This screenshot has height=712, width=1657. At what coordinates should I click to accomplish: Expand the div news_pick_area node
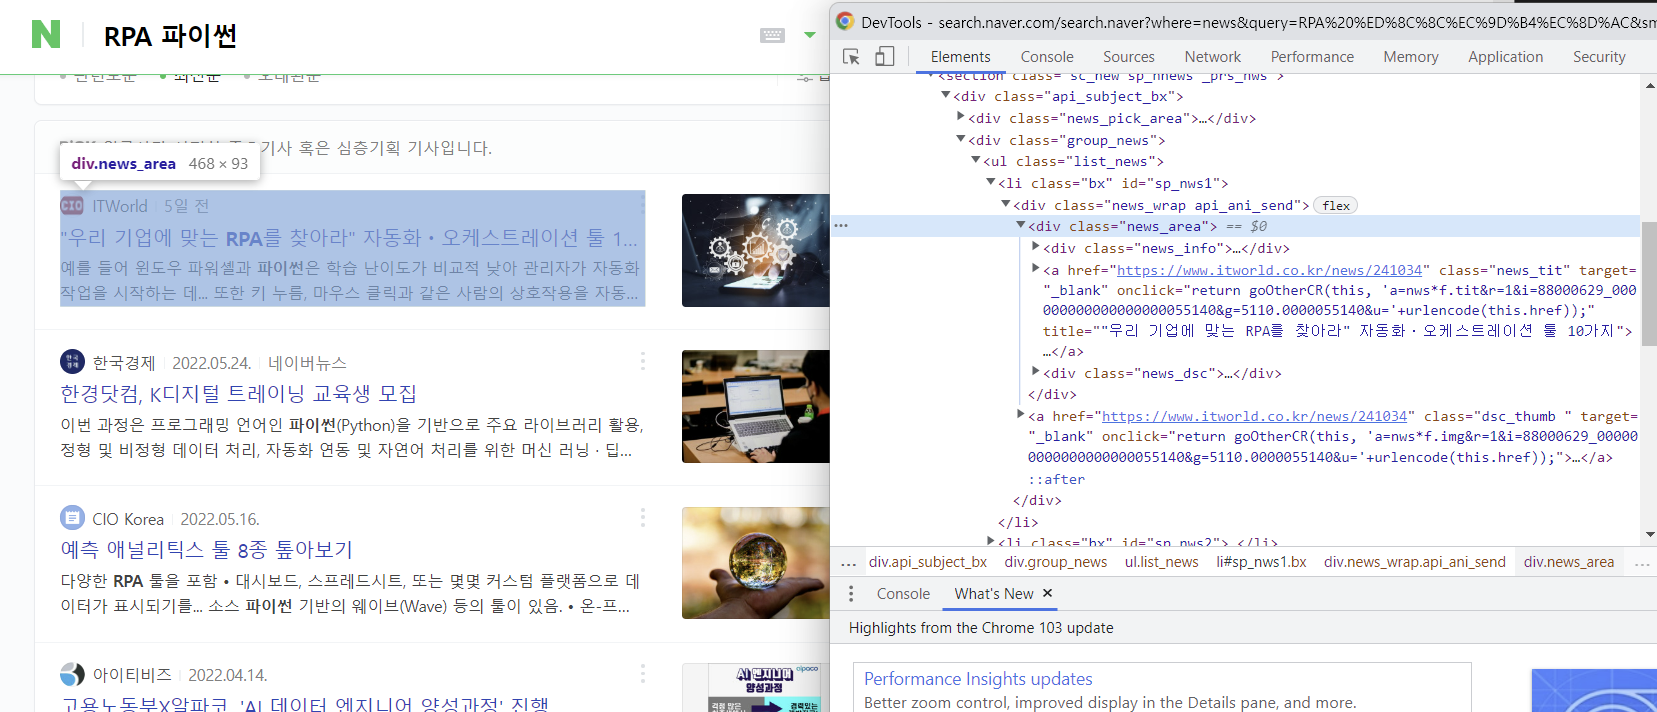pos(960,117)
